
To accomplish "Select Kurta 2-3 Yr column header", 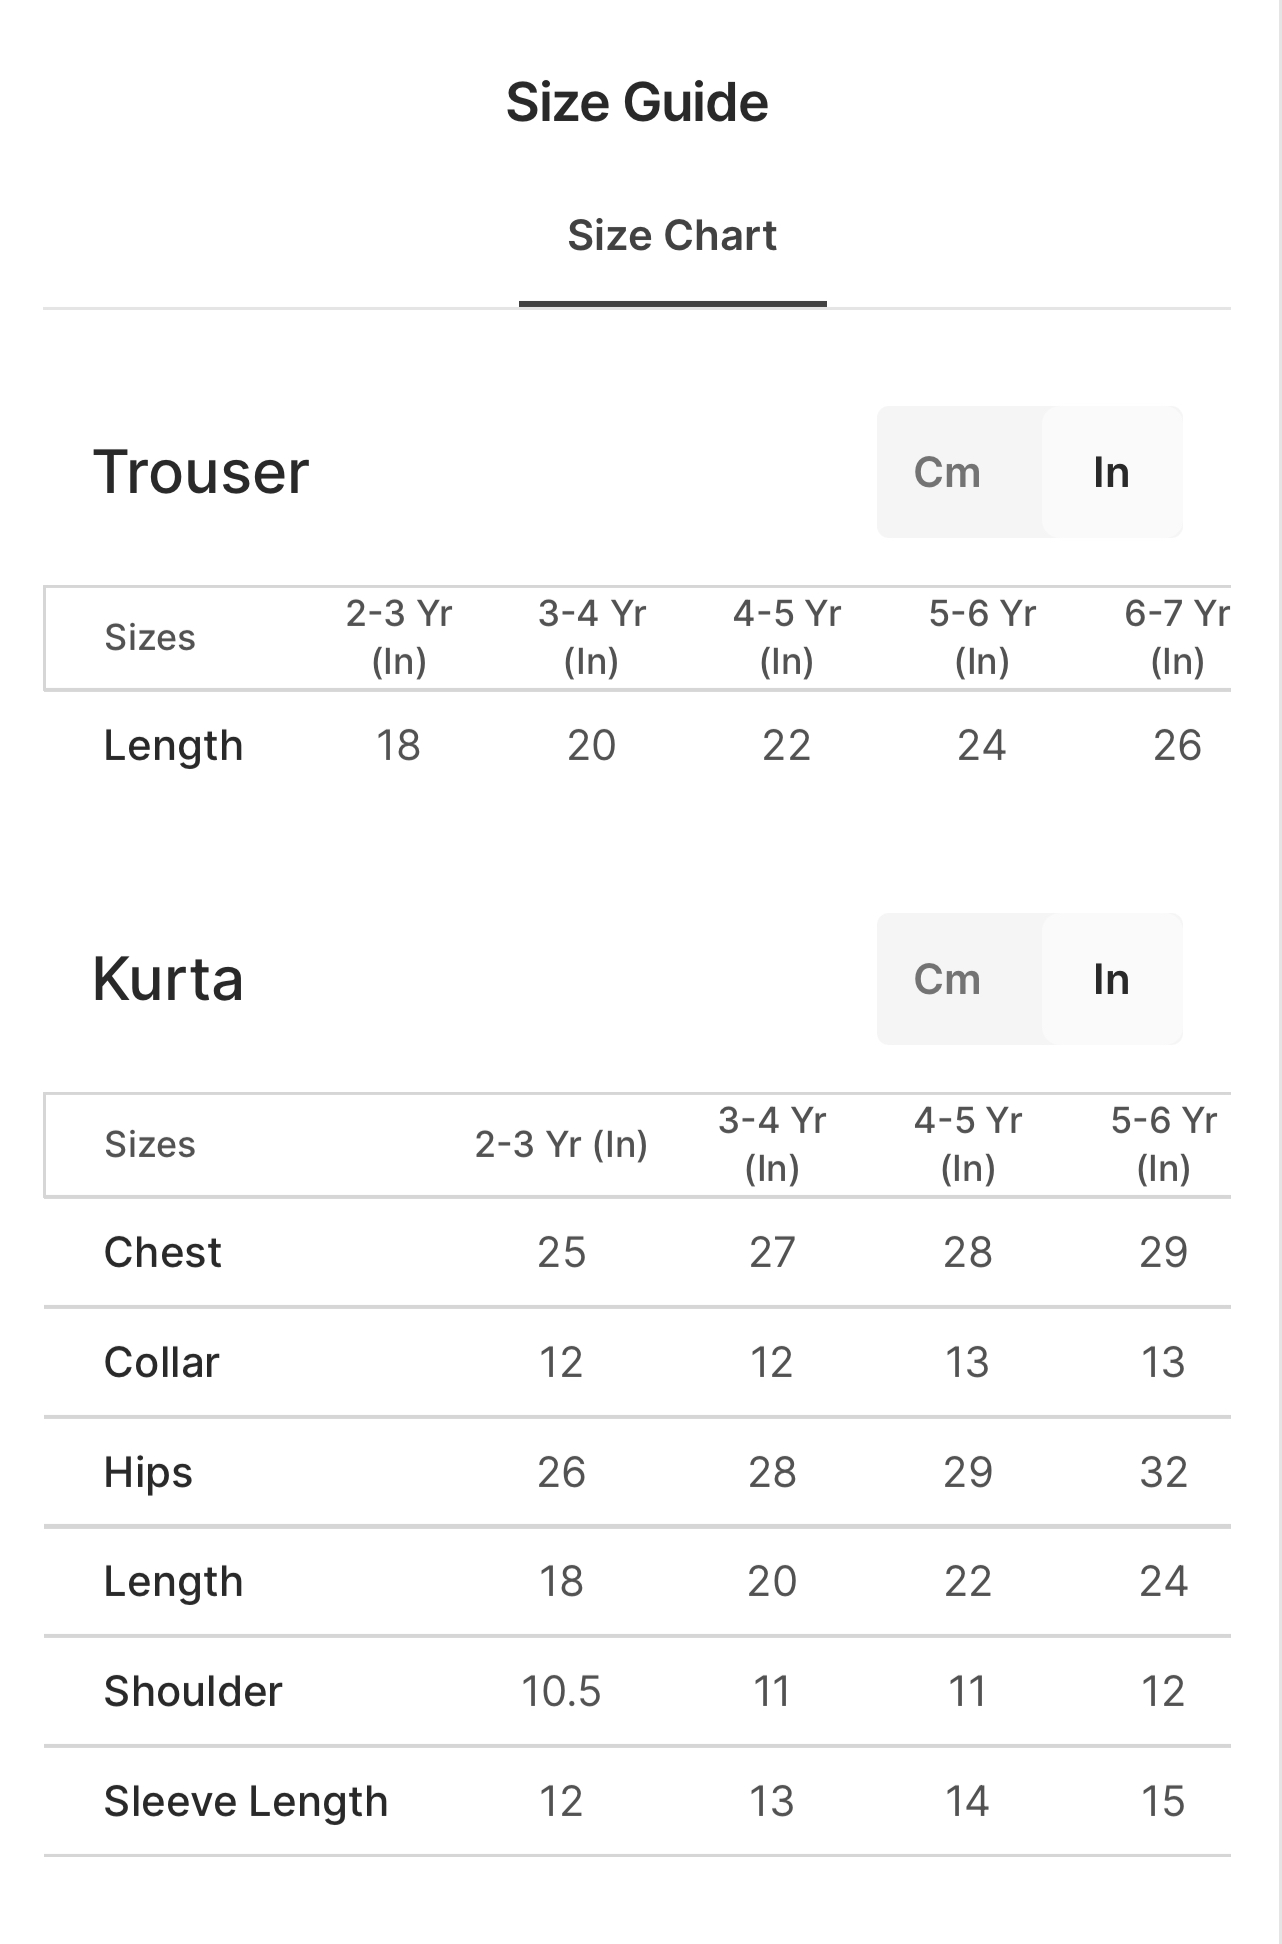I will pyautogui.click(x=561, y=1144).
